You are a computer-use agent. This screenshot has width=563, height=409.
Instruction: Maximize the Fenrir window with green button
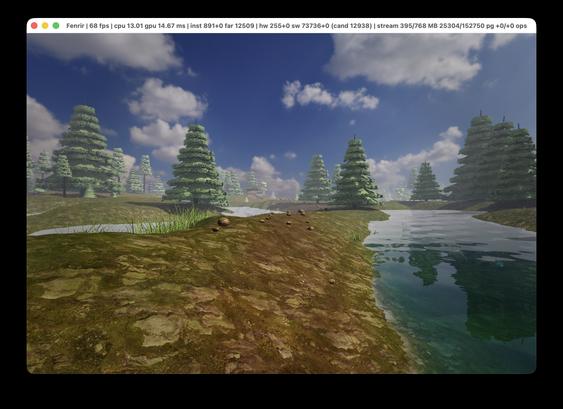click(56, 25)
